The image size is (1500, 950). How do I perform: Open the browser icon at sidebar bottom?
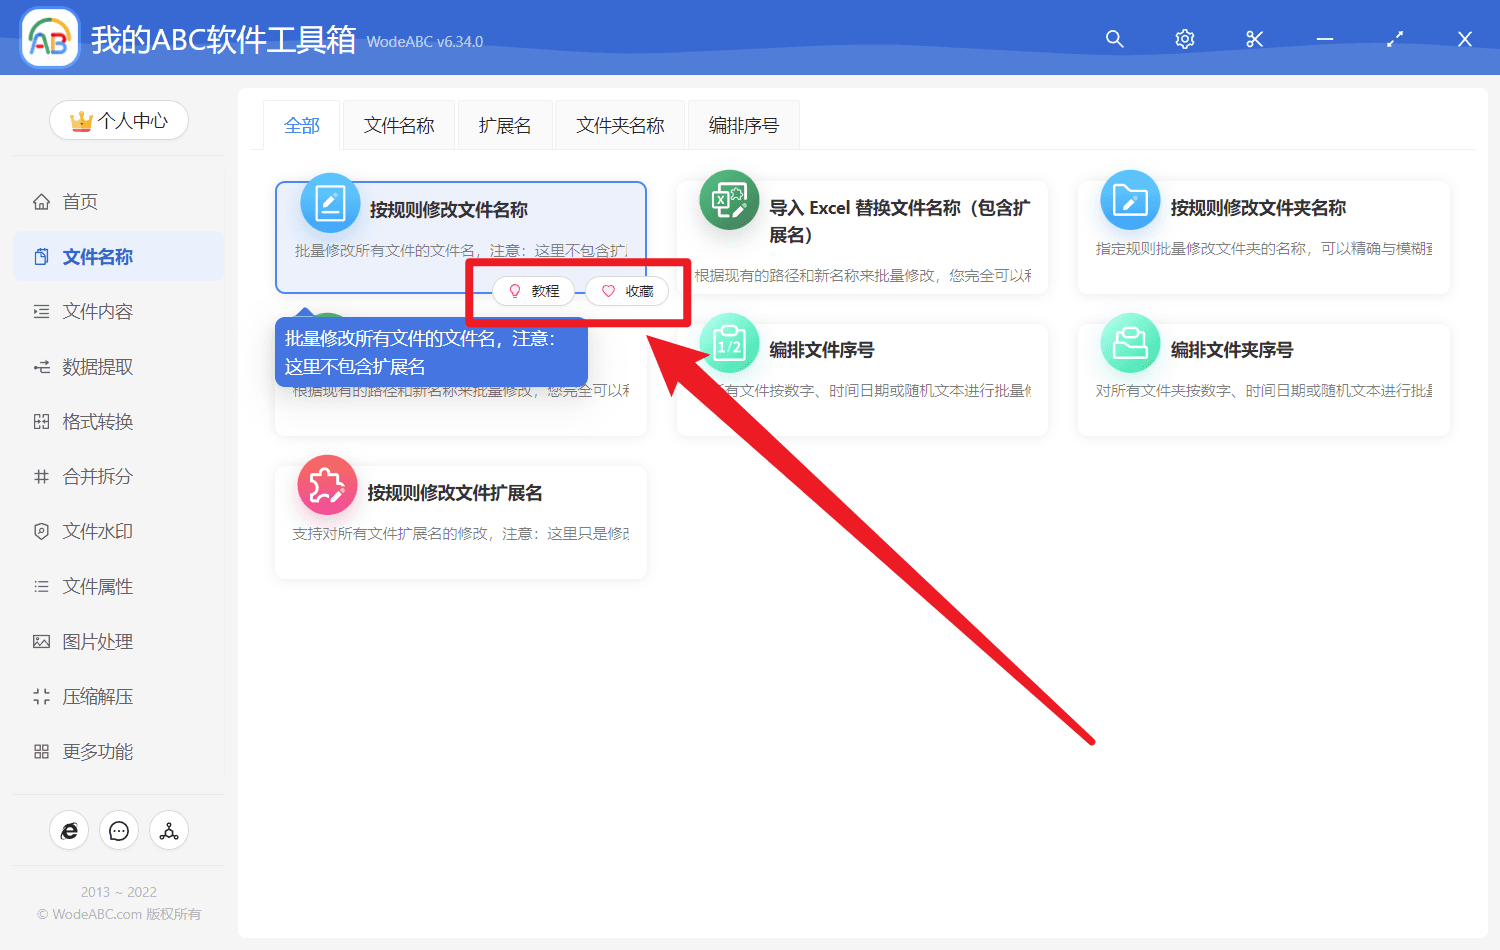click(x=69, y=831)
